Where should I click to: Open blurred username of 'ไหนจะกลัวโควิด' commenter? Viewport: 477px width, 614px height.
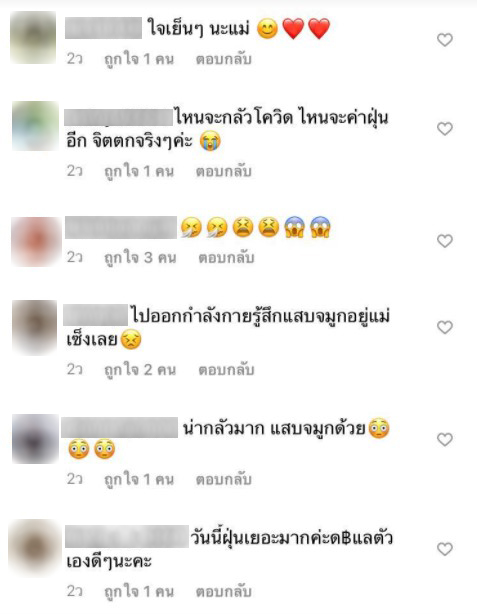coord(118,118)
